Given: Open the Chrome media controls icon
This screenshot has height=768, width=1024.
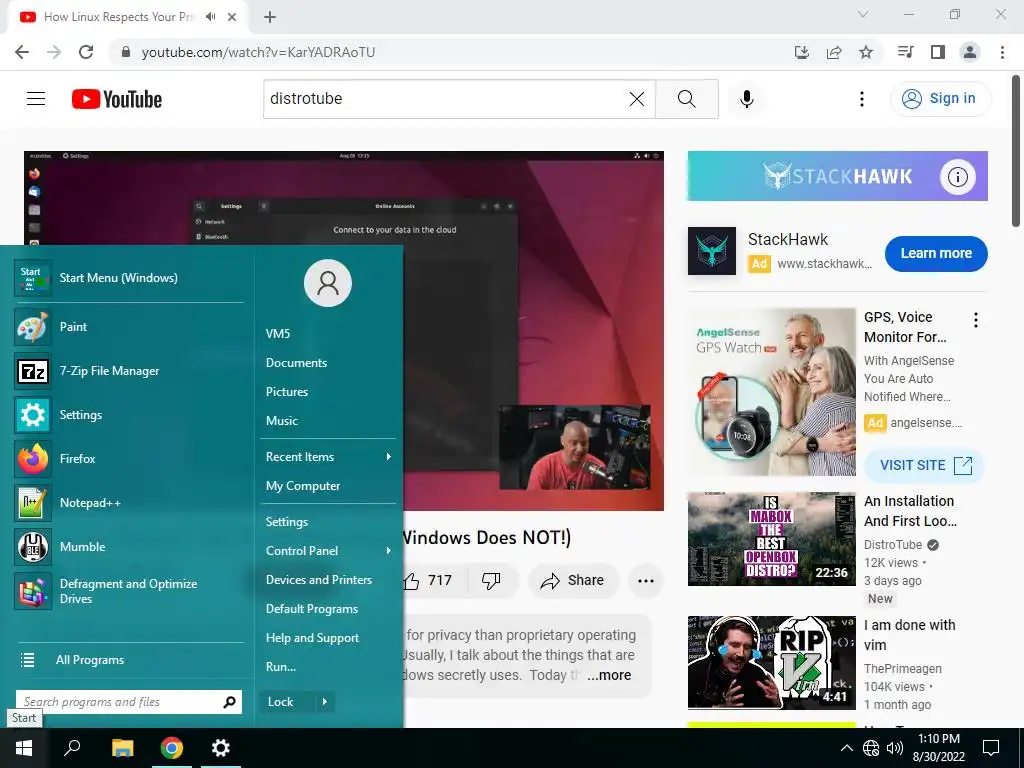Looking at the screenshot, I should coord(905,52).
